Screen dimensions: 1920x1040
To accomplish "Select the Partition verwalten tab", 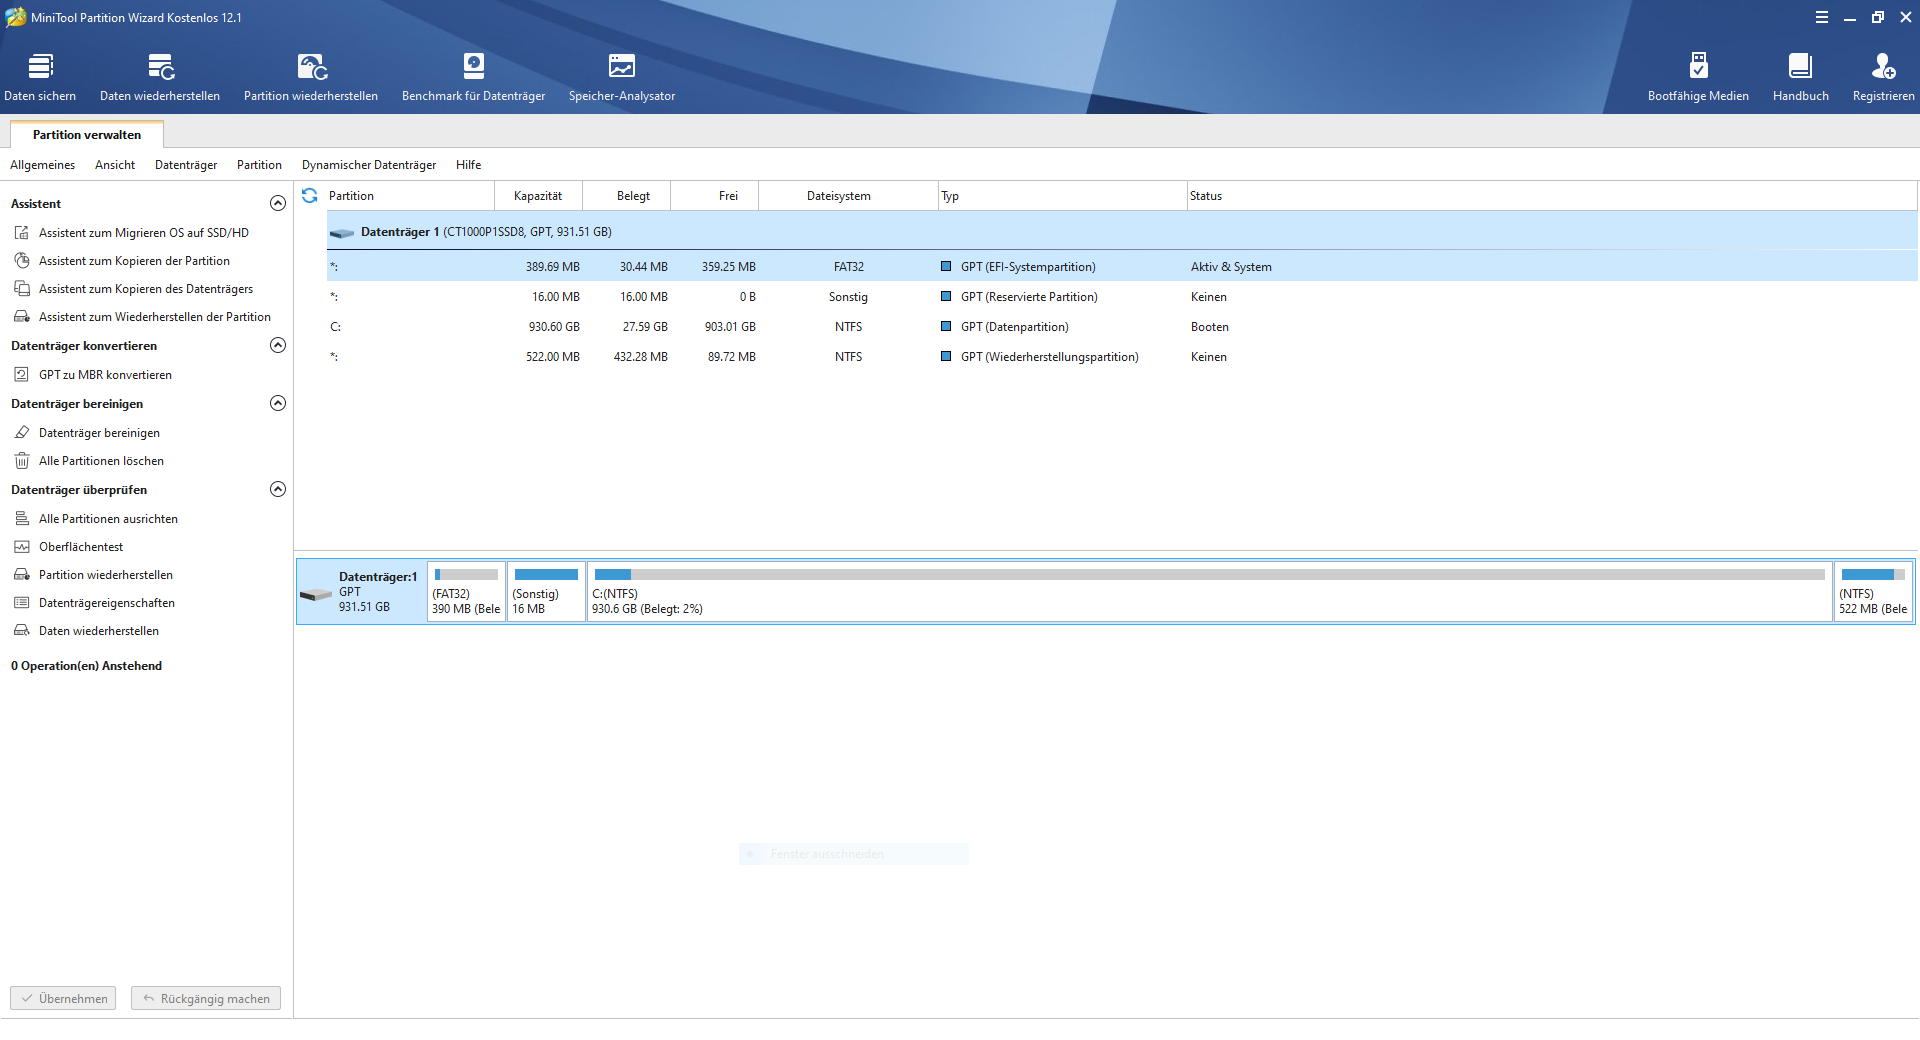I will pyautogui.click(x=87, y=135).
